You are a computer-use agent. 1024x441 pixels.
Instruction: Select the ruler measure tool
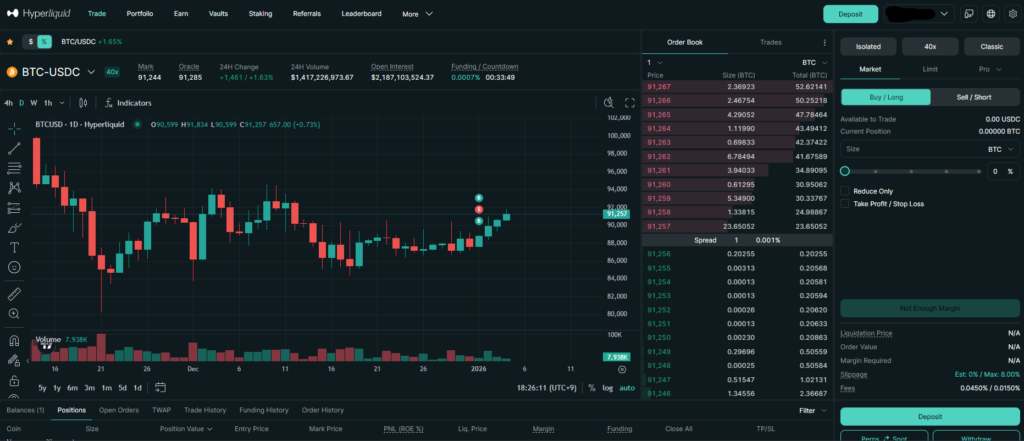pyautogui.click(x=14, y=294)
